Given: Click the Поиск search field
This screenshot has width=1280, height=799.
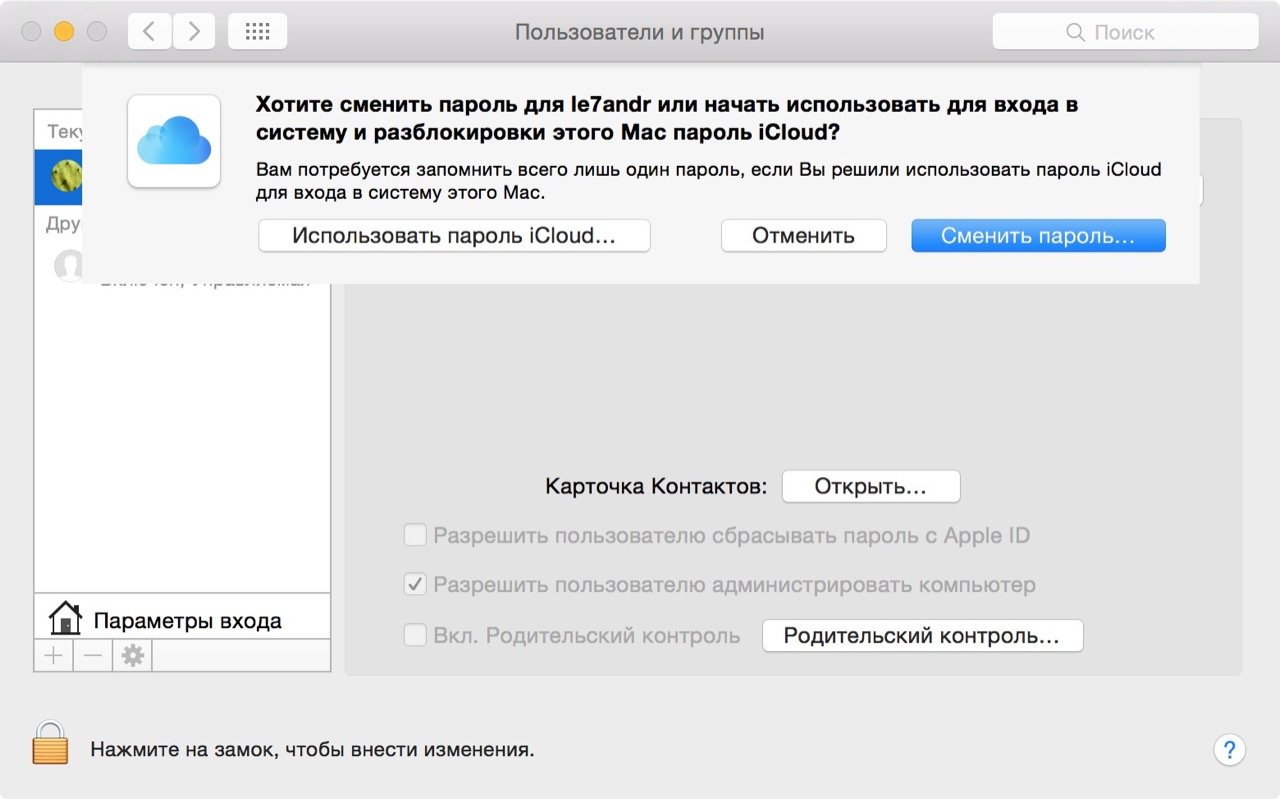Looking at the screenshot, I should (1125, 32).
